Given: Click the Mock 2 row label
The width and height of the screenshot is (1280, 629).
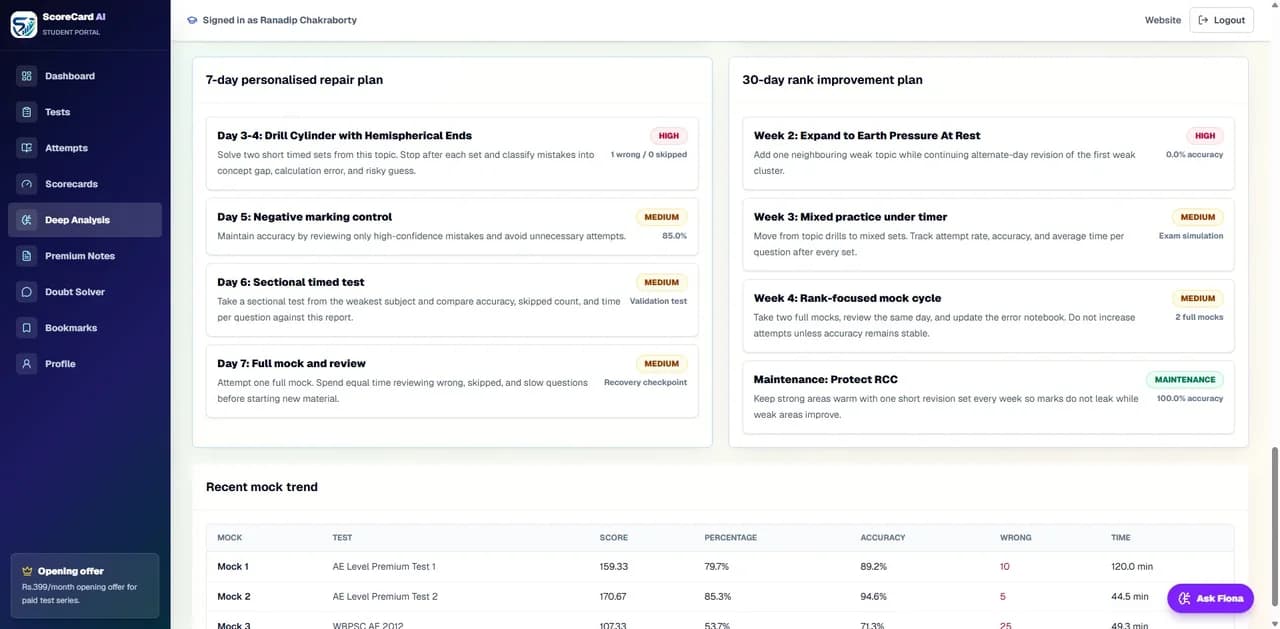Looking at the screenshot, I should (234, 597).
